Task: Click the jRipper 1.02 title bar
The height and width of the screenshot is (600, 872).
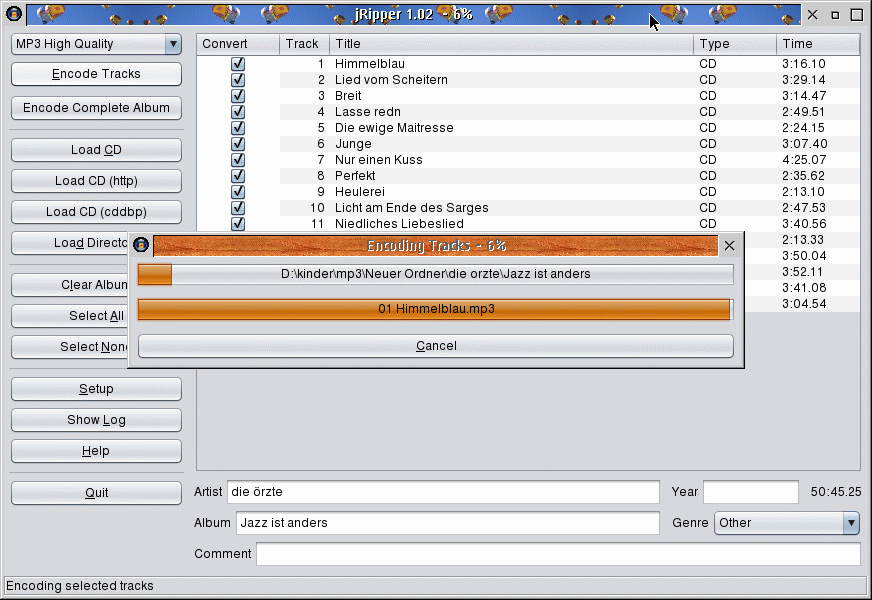Action: coord(414,14)
